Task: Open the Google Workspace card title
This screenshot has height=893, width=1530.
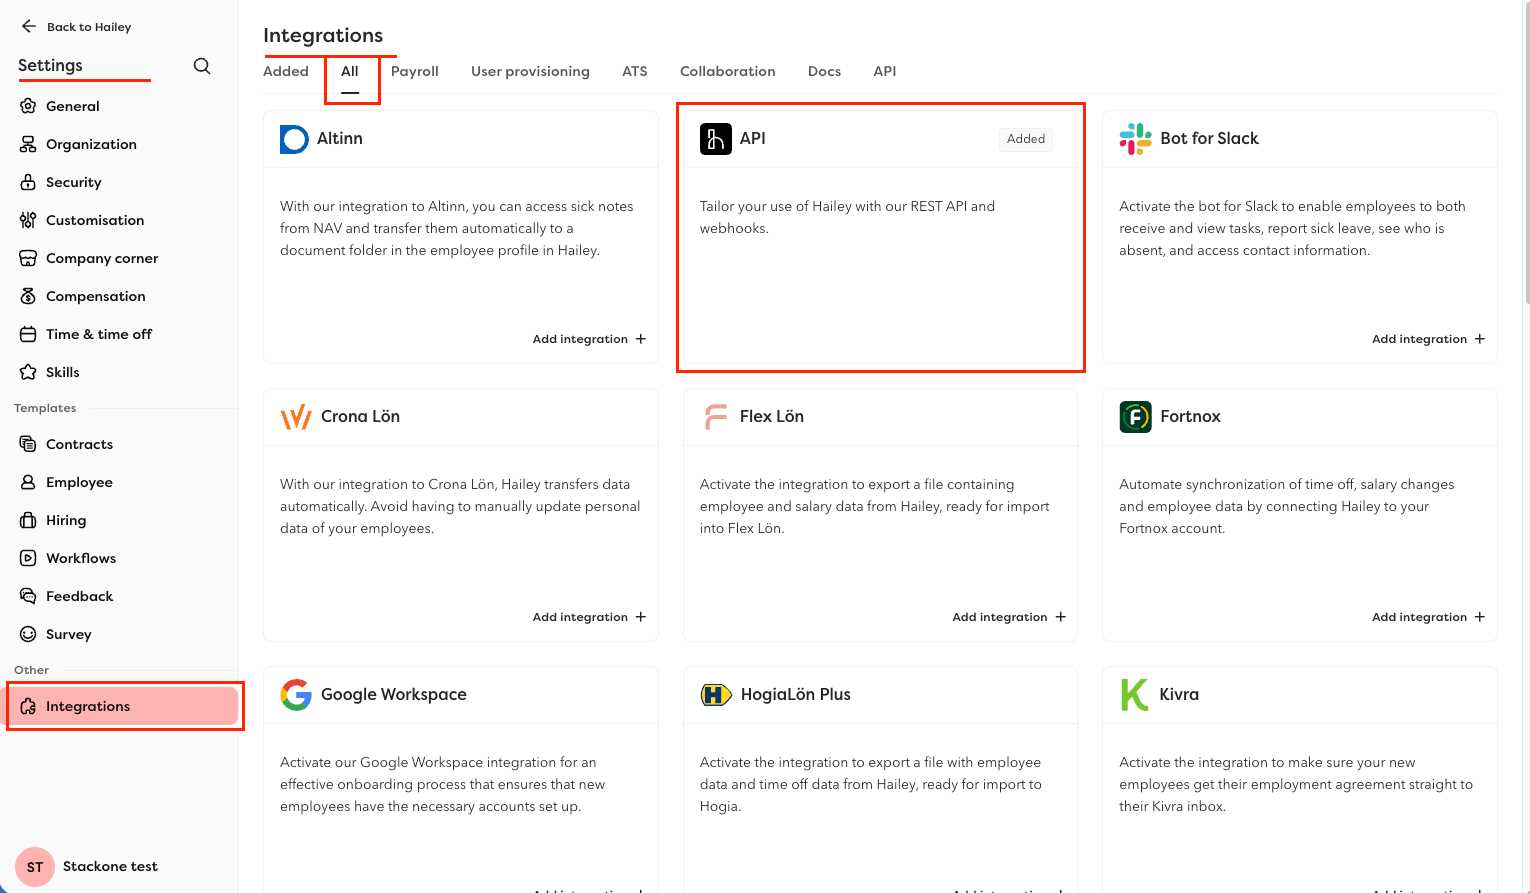Action: (x=394, y=695)
